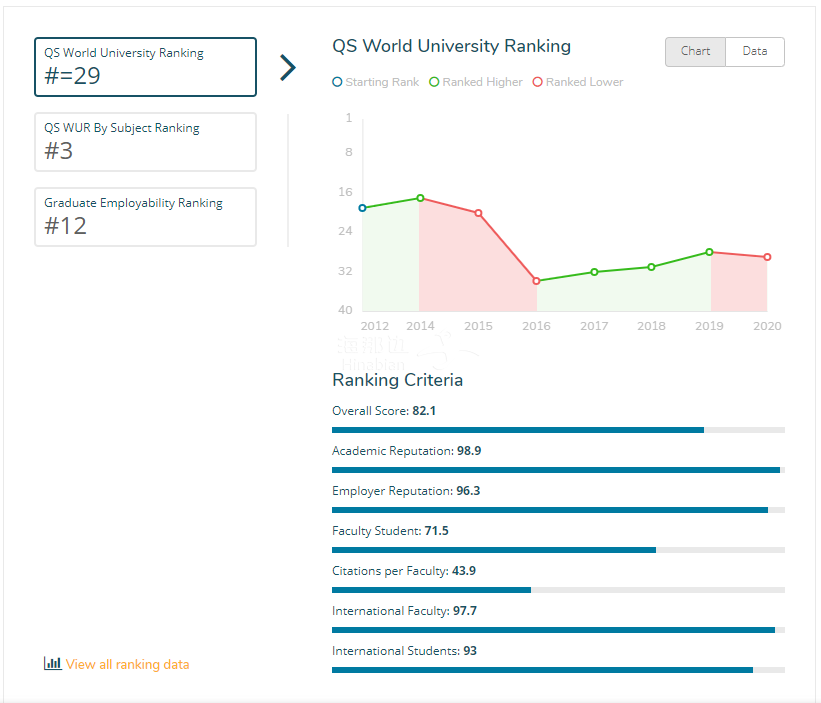Image resolution: width=821 pixels, height=703 pixels.
Task: Click the 2019 x-axis year label
Action: (x=709, y=326)
